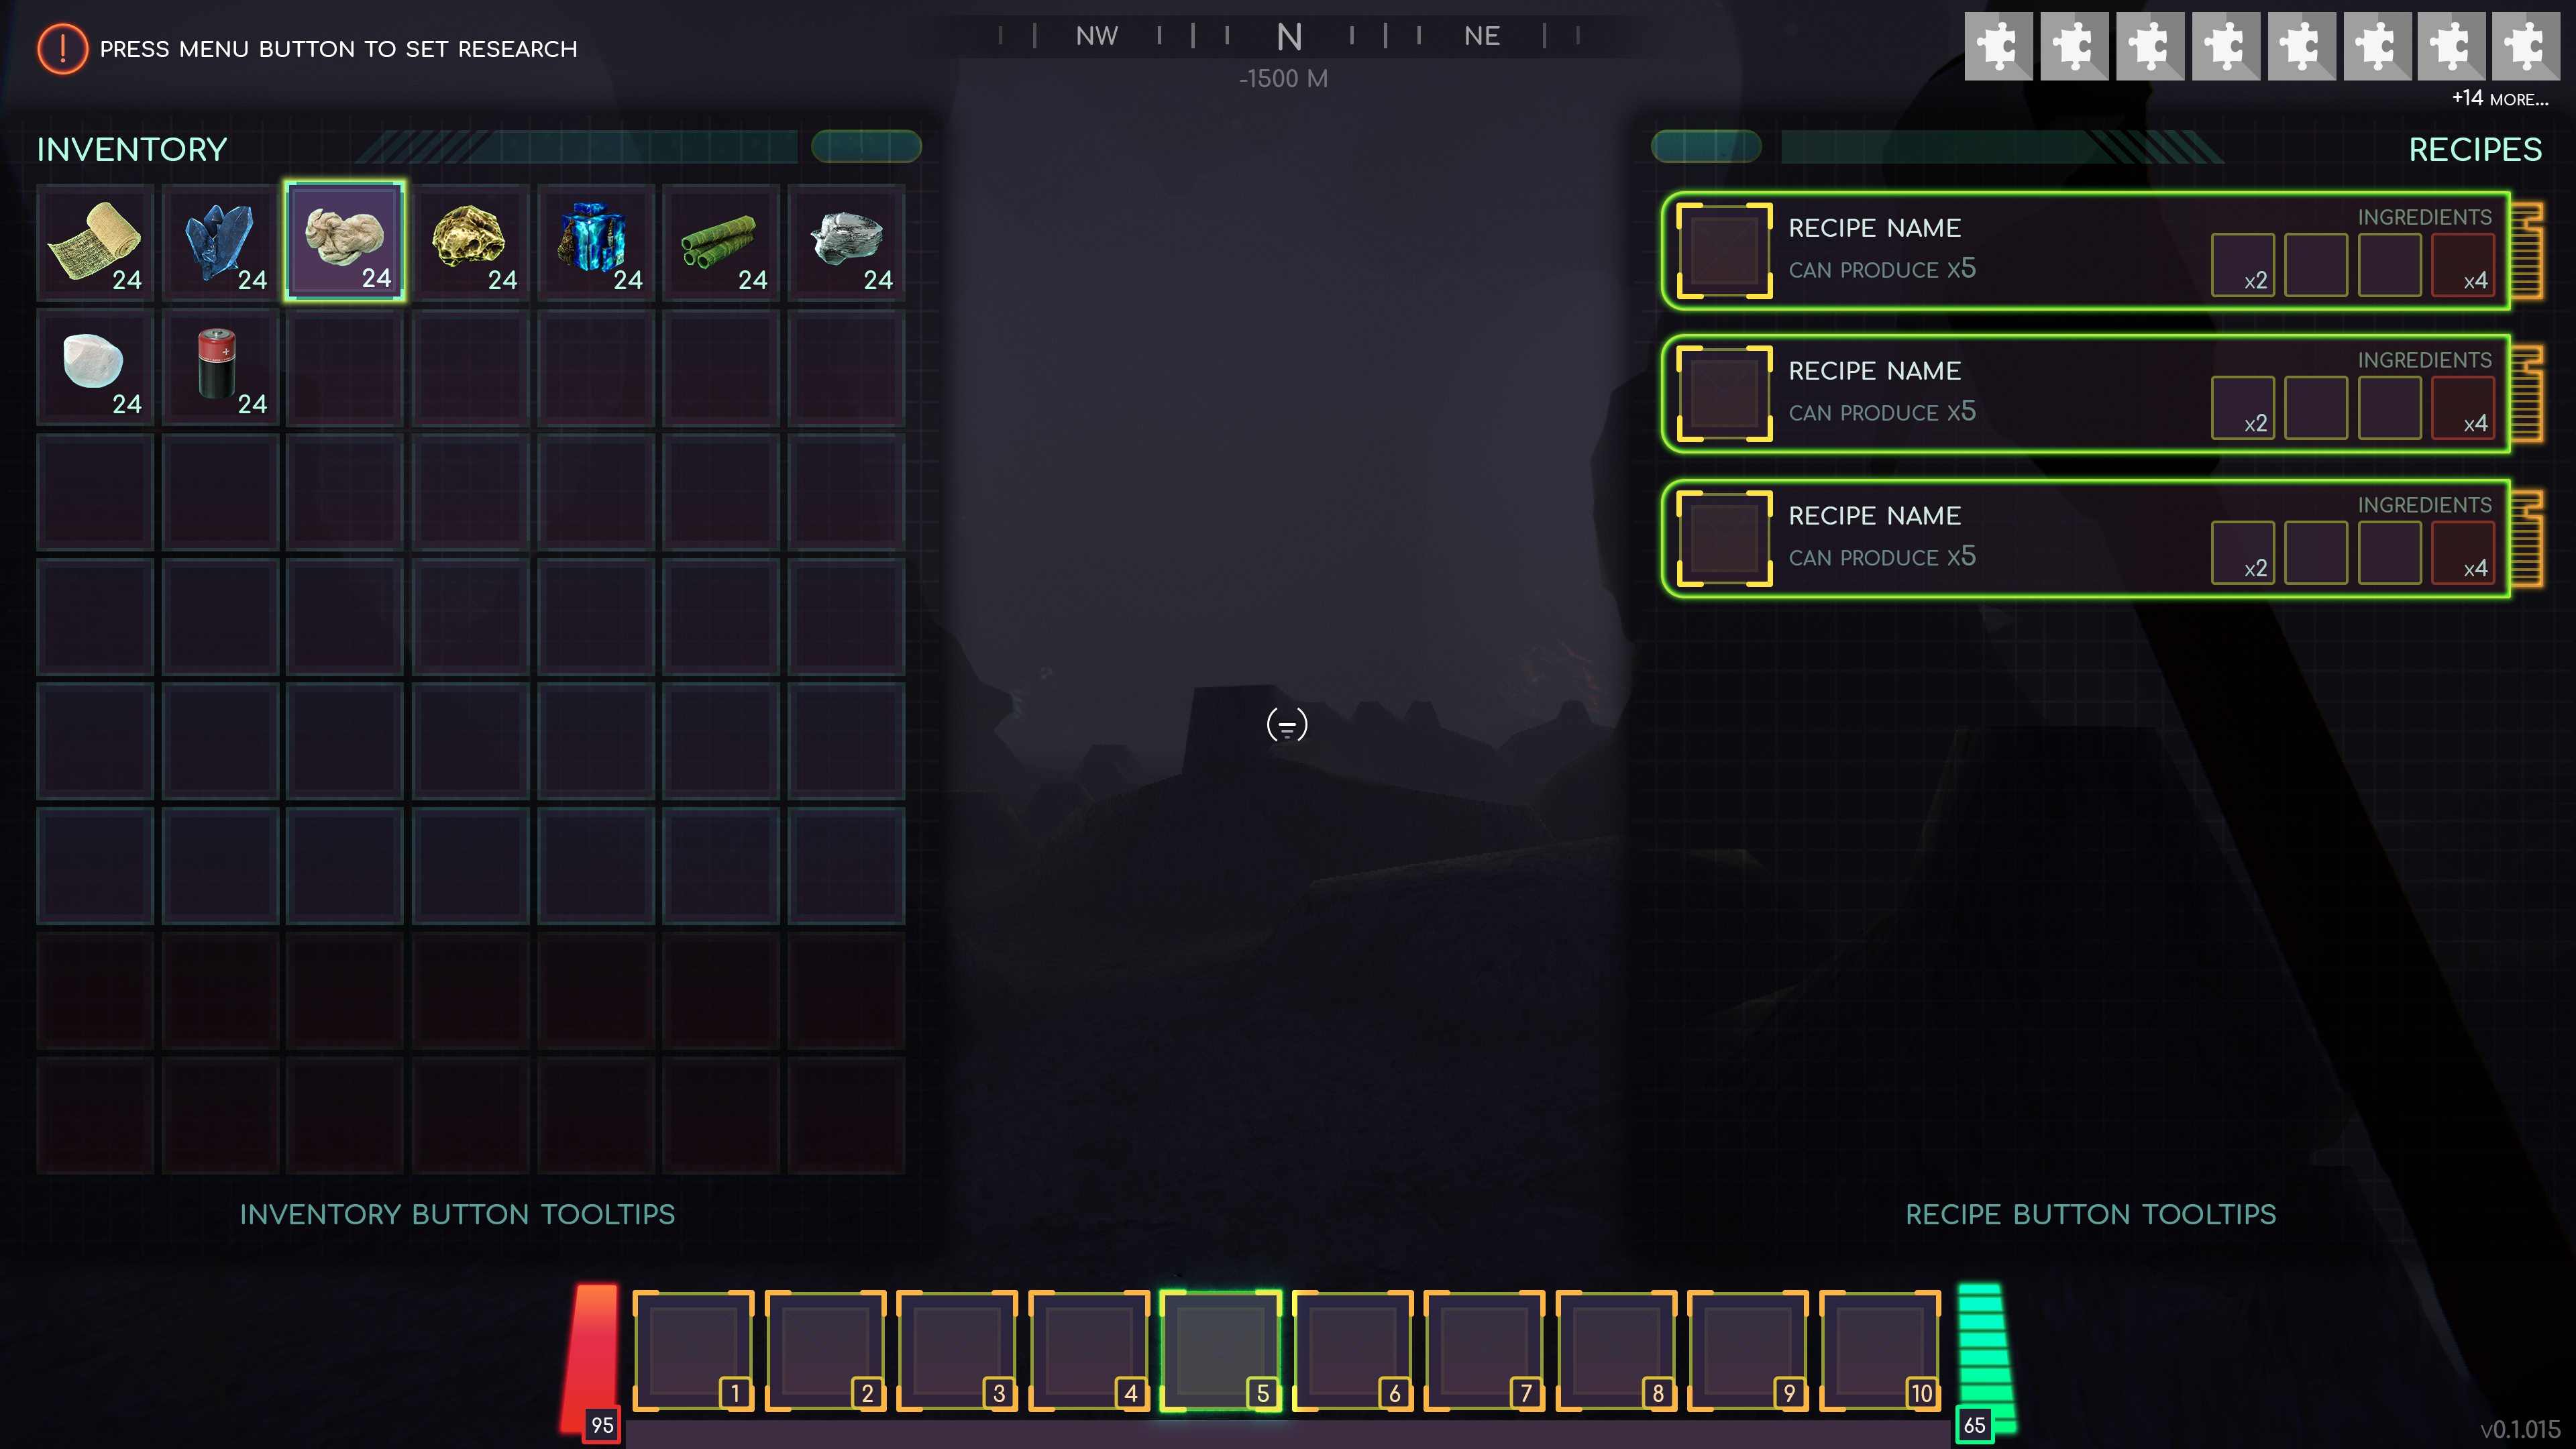Click third recipe's x2 ingredient slot
This screenshot has height=1449, width=2576.
2242,553
